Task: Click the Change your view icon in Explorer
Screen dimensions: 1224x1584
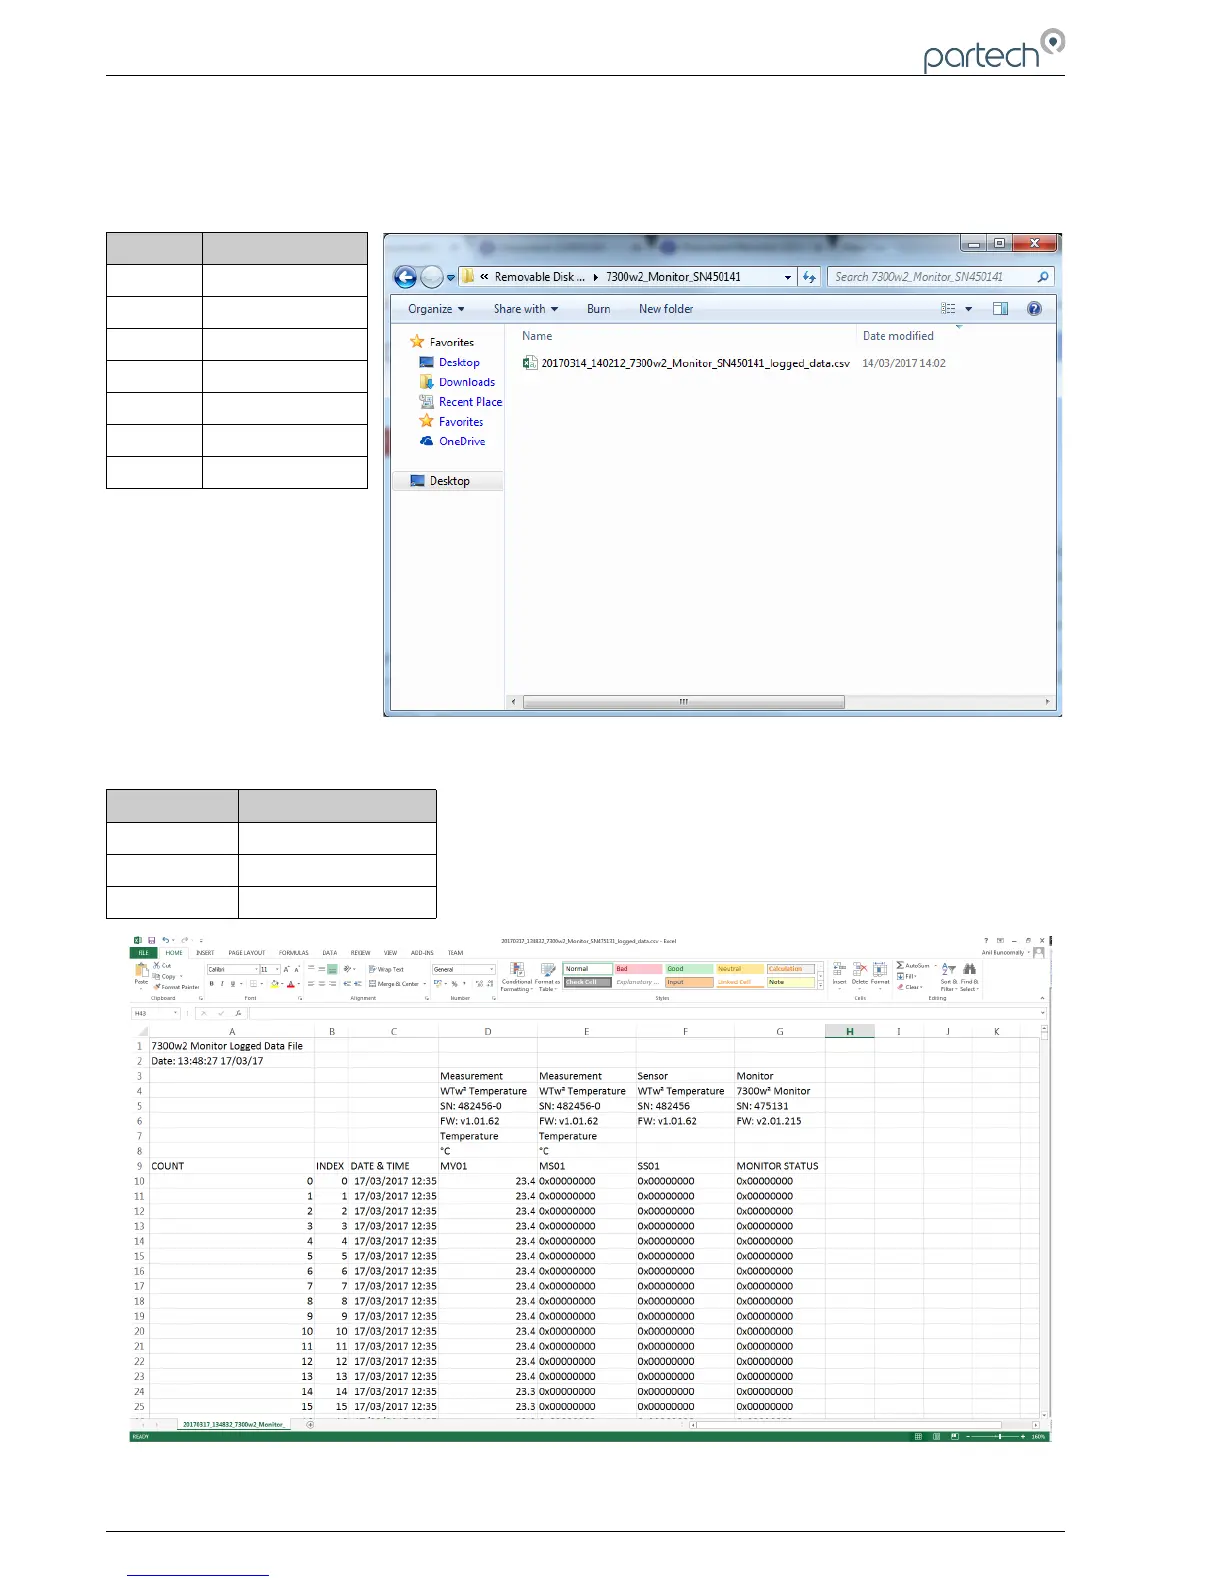Action: click(x=948, y=309)
